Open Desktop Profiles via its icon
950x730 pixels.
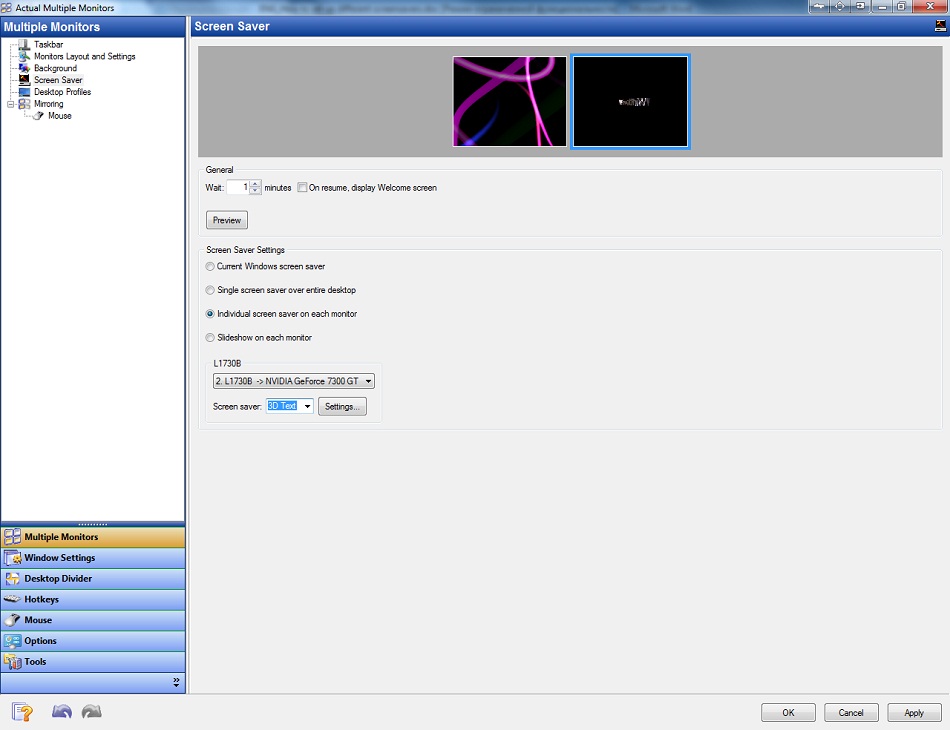coord(24,92)
